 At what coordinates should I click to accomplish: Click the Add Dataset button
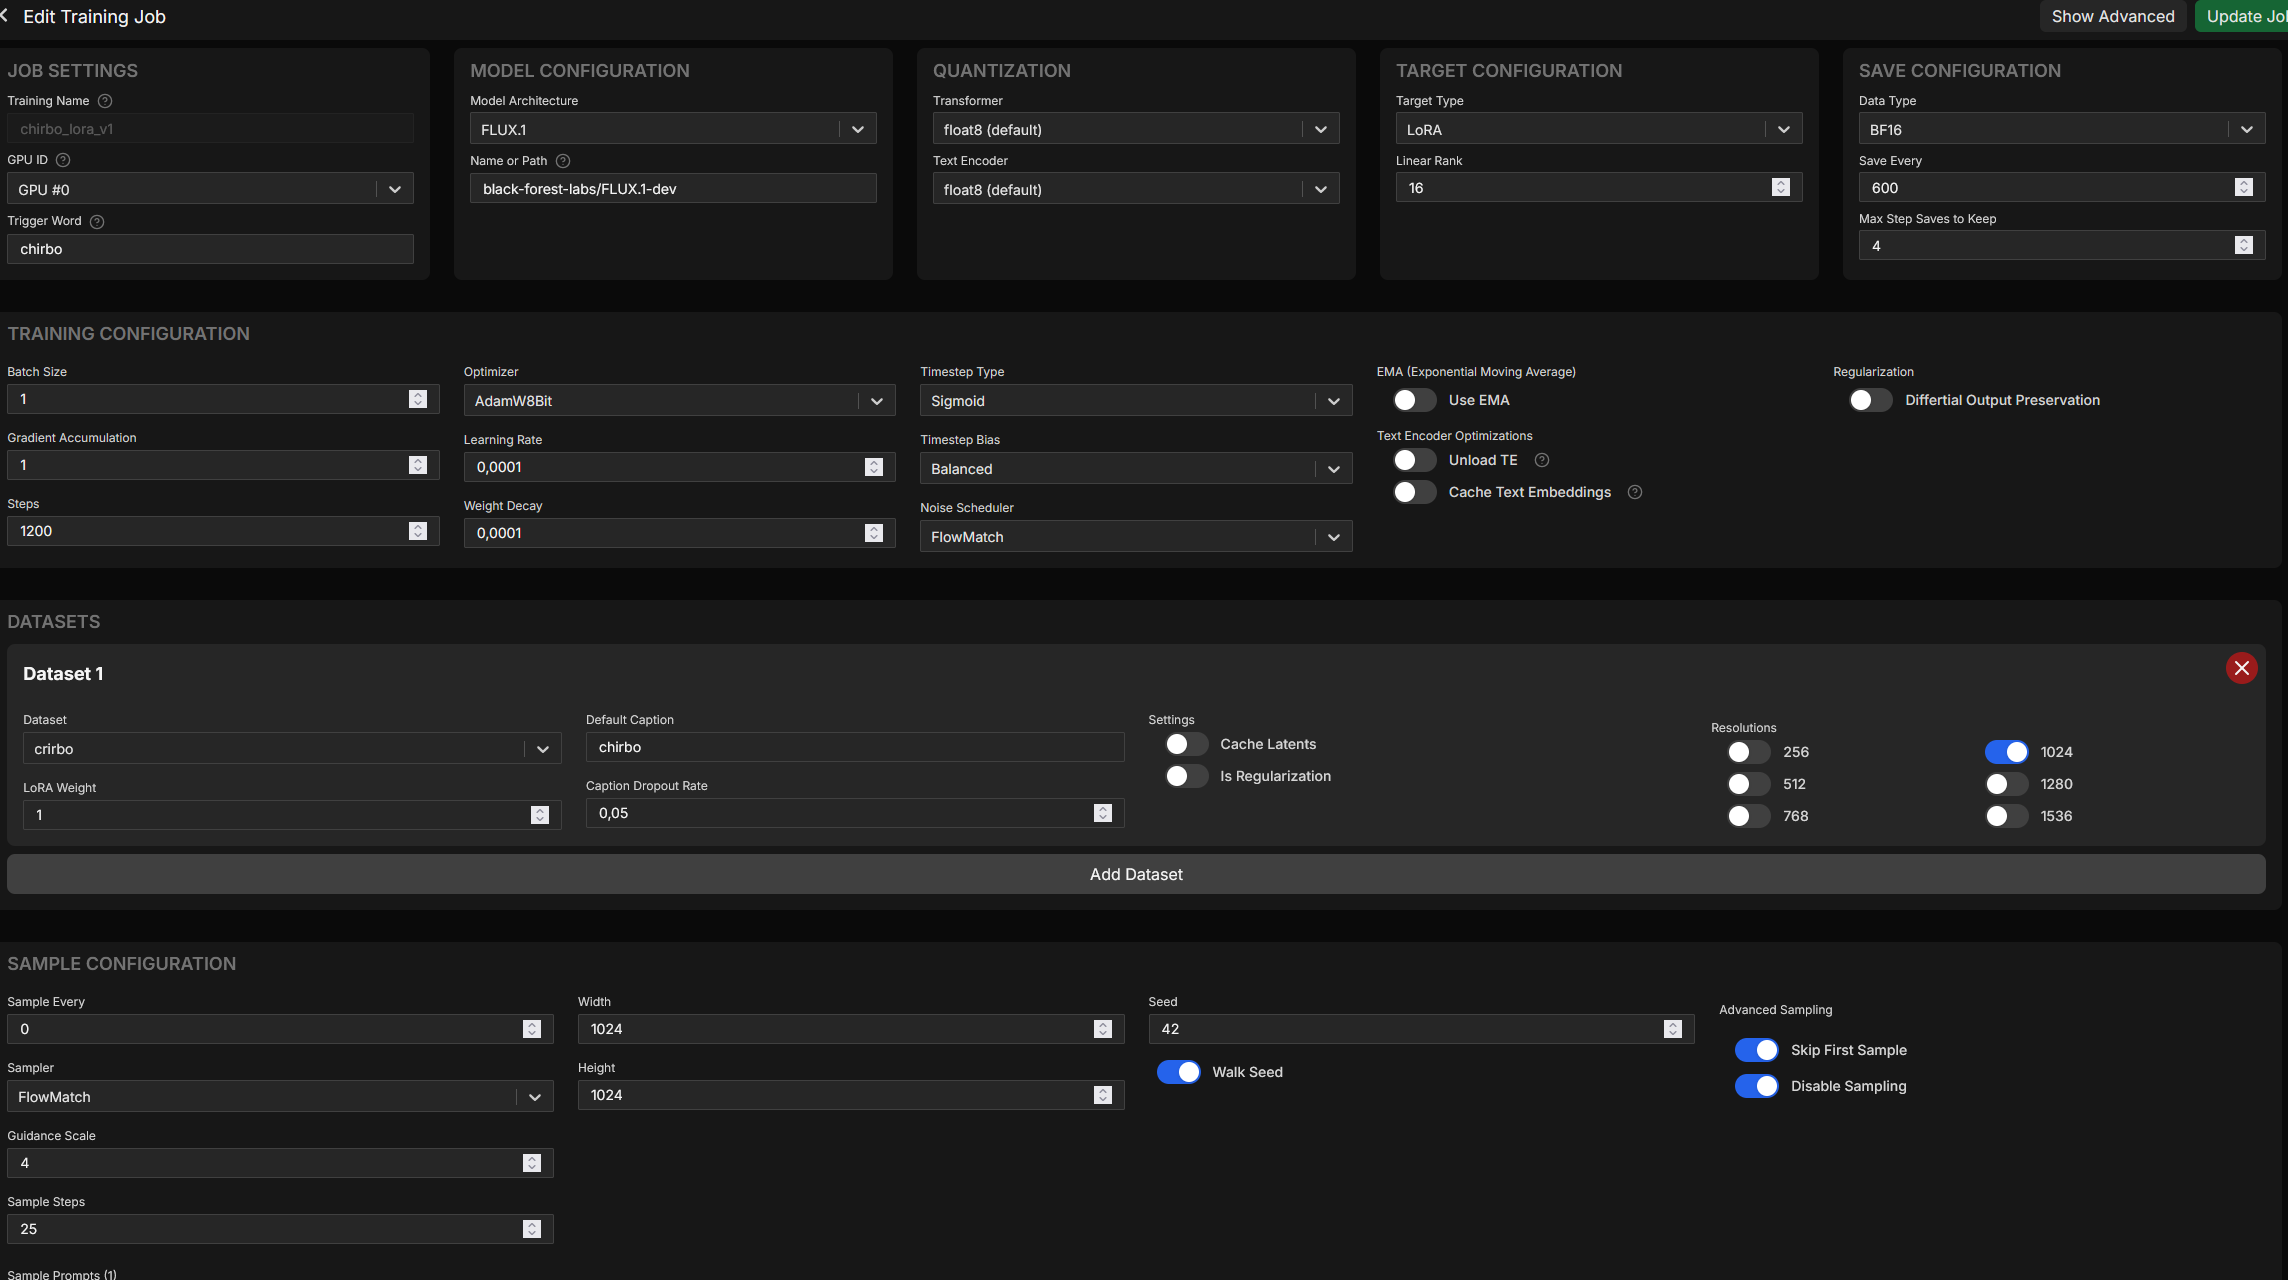[x=1136, y=874]
